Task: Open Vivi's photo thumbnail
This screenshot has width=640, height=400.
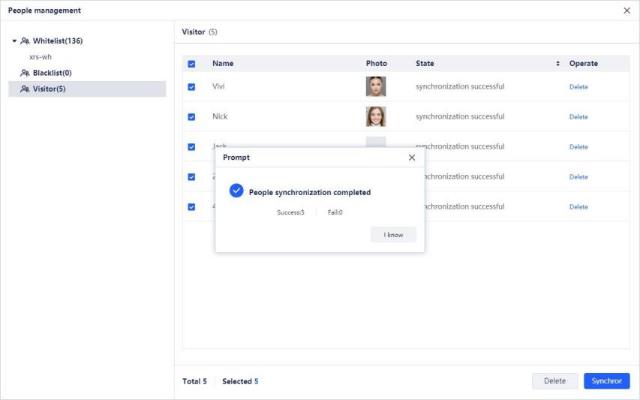Action: (x=376, y=86)
